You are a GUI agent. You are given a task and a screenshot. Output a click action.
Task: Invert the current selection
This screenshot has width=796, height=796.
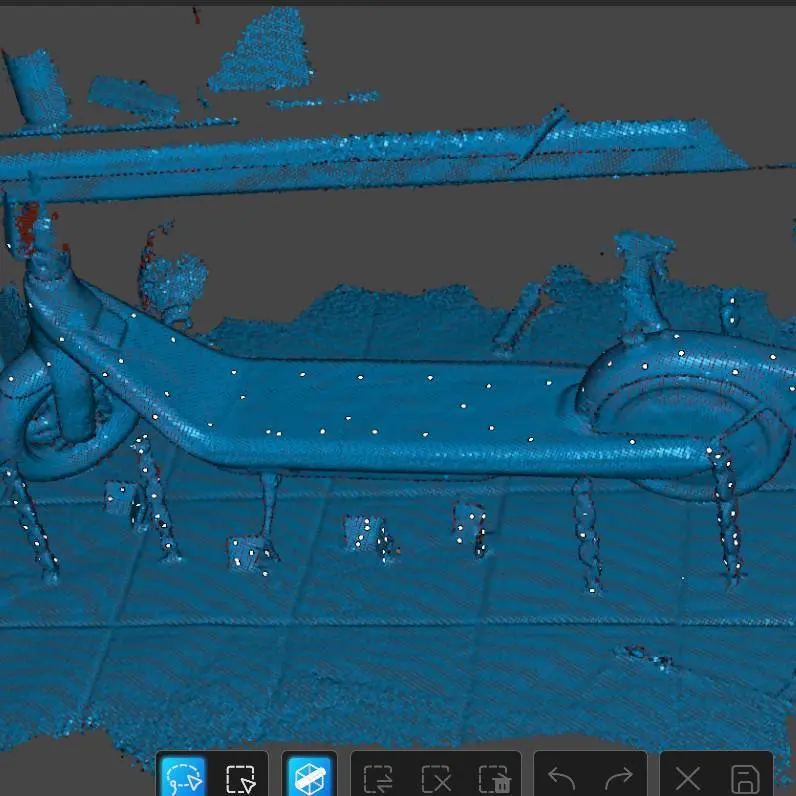[x=378, y=778]
